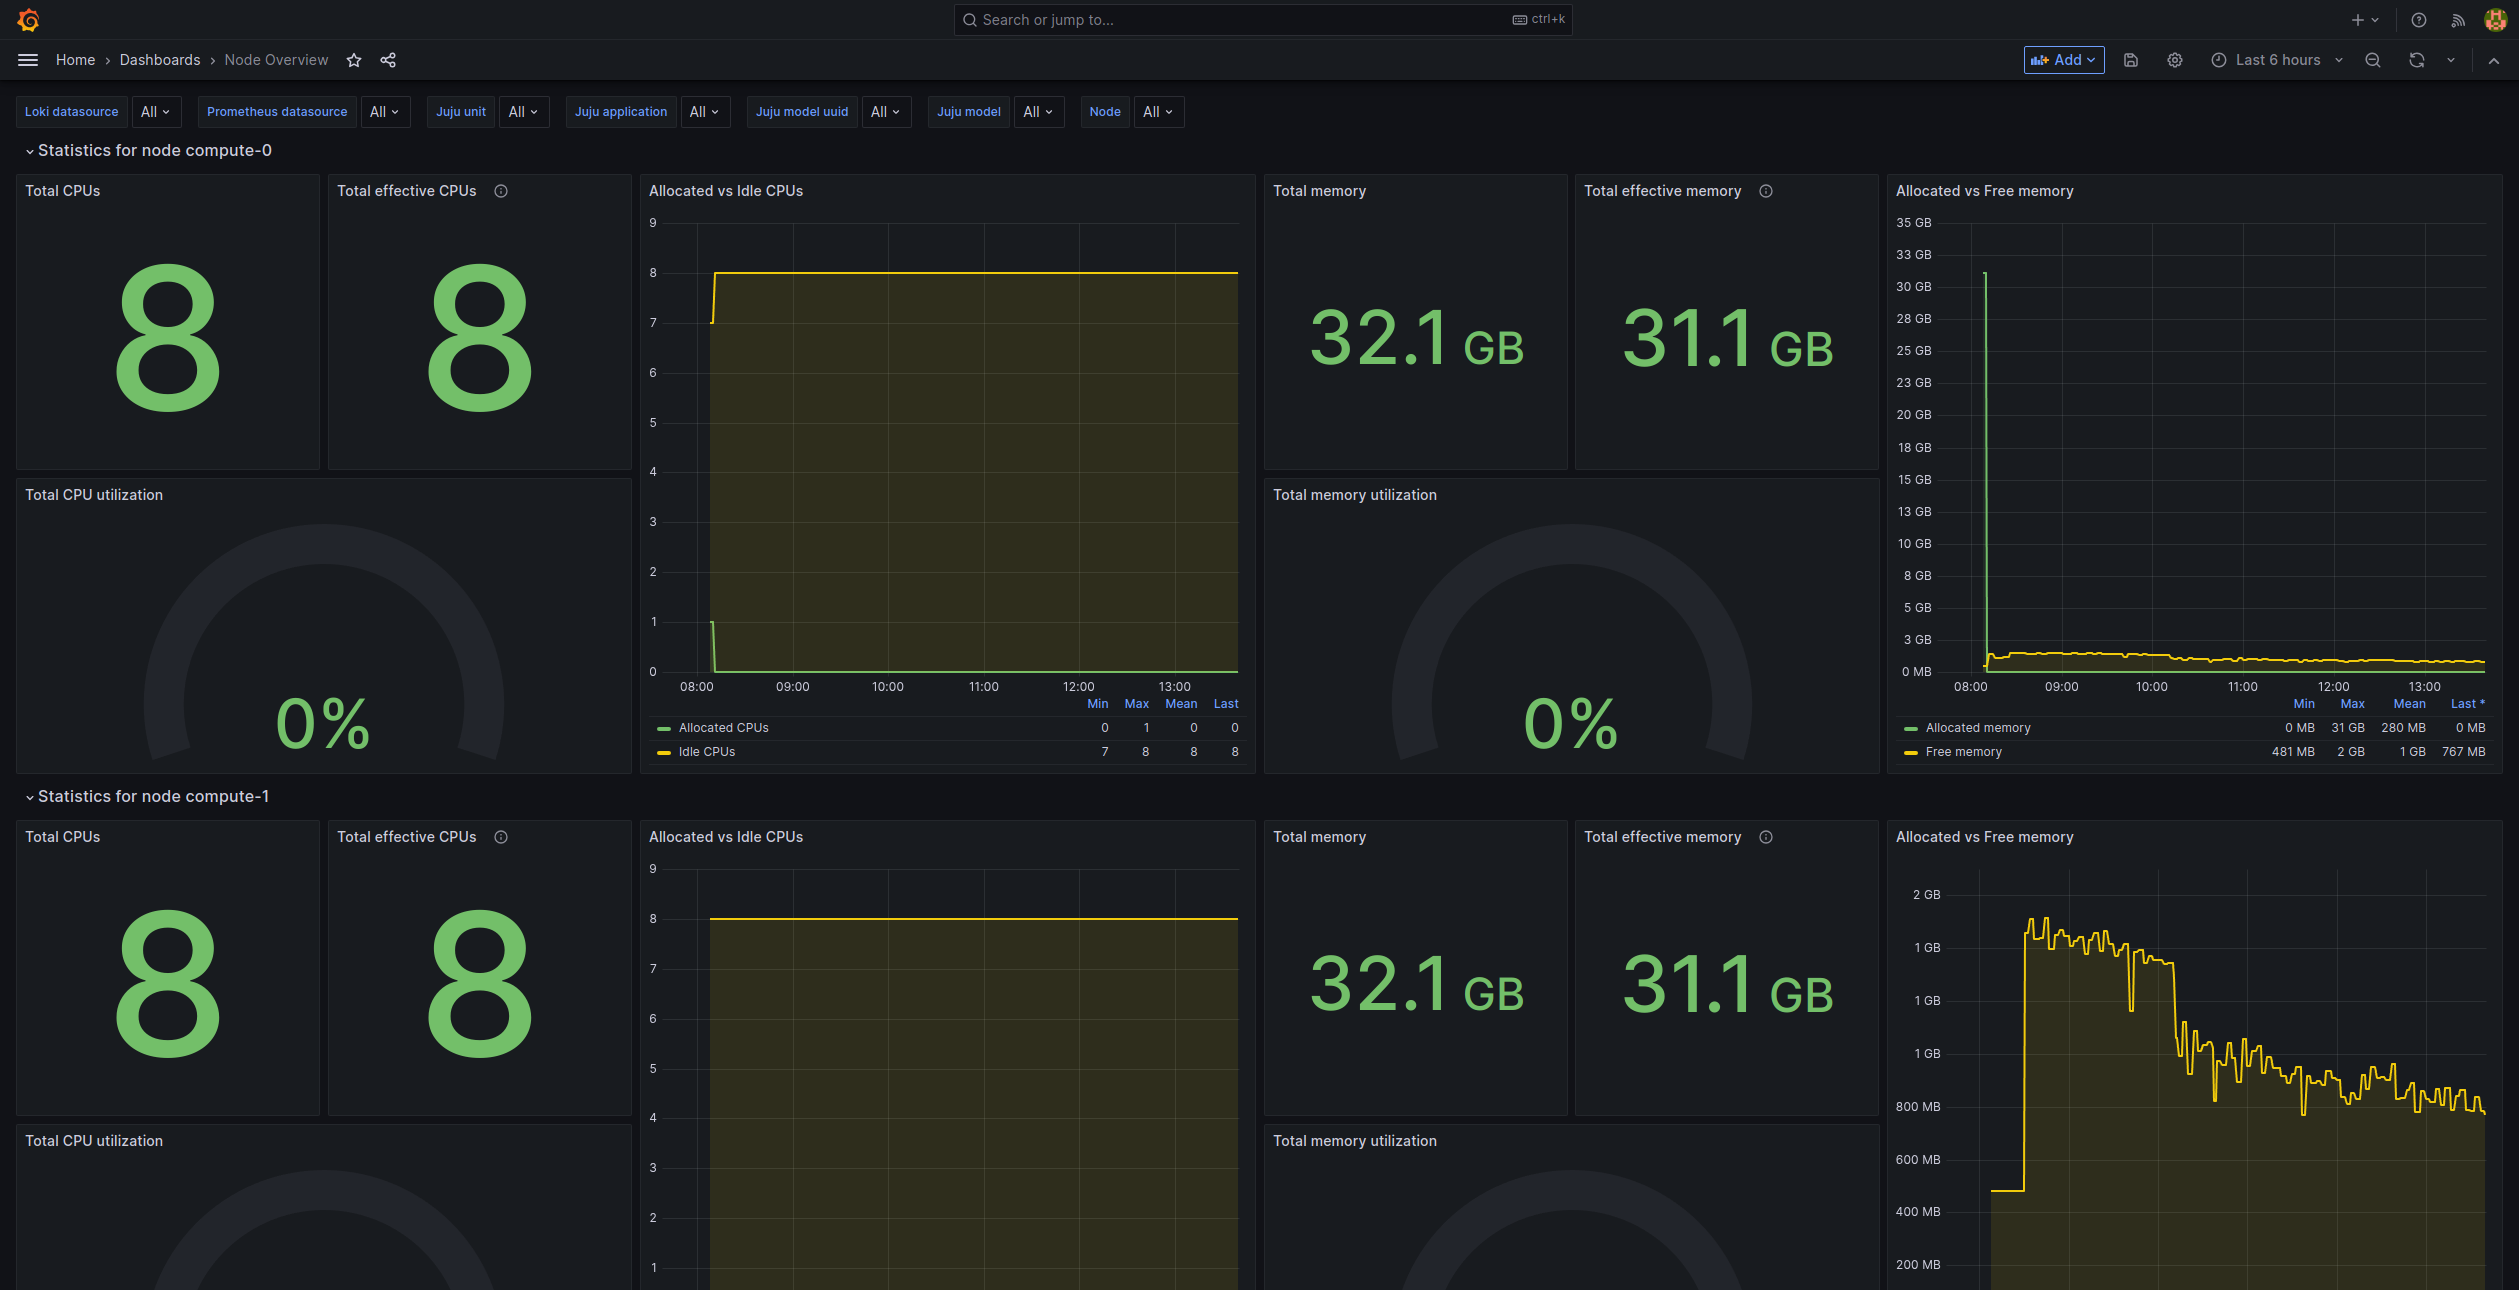Viewport: 2519px width, 1290px height.
Task: Click the Grafana logo icon
Action: tap(28, 20)
